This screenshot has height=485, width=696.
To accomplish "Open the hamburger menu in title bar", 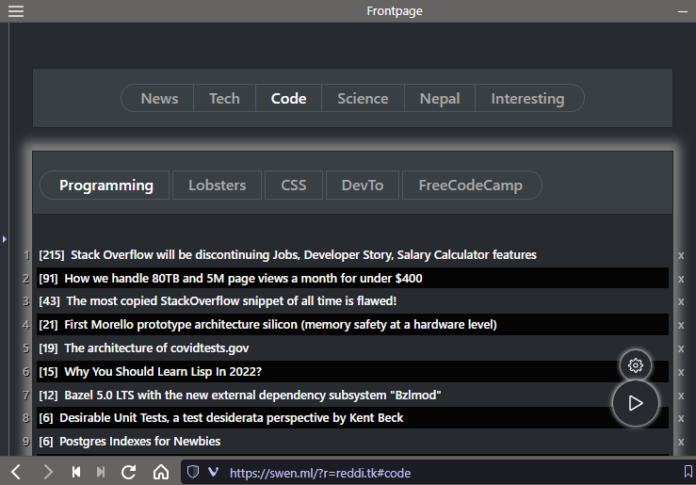I will [16, 11].
